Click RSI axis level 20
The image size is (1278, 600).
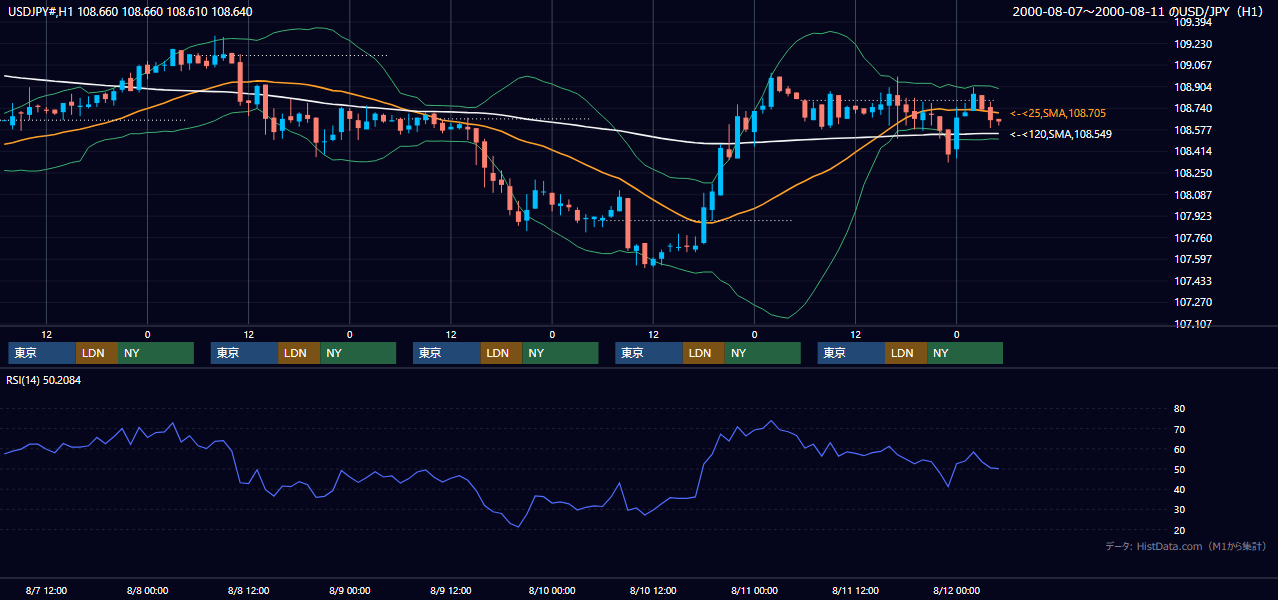1179,530
